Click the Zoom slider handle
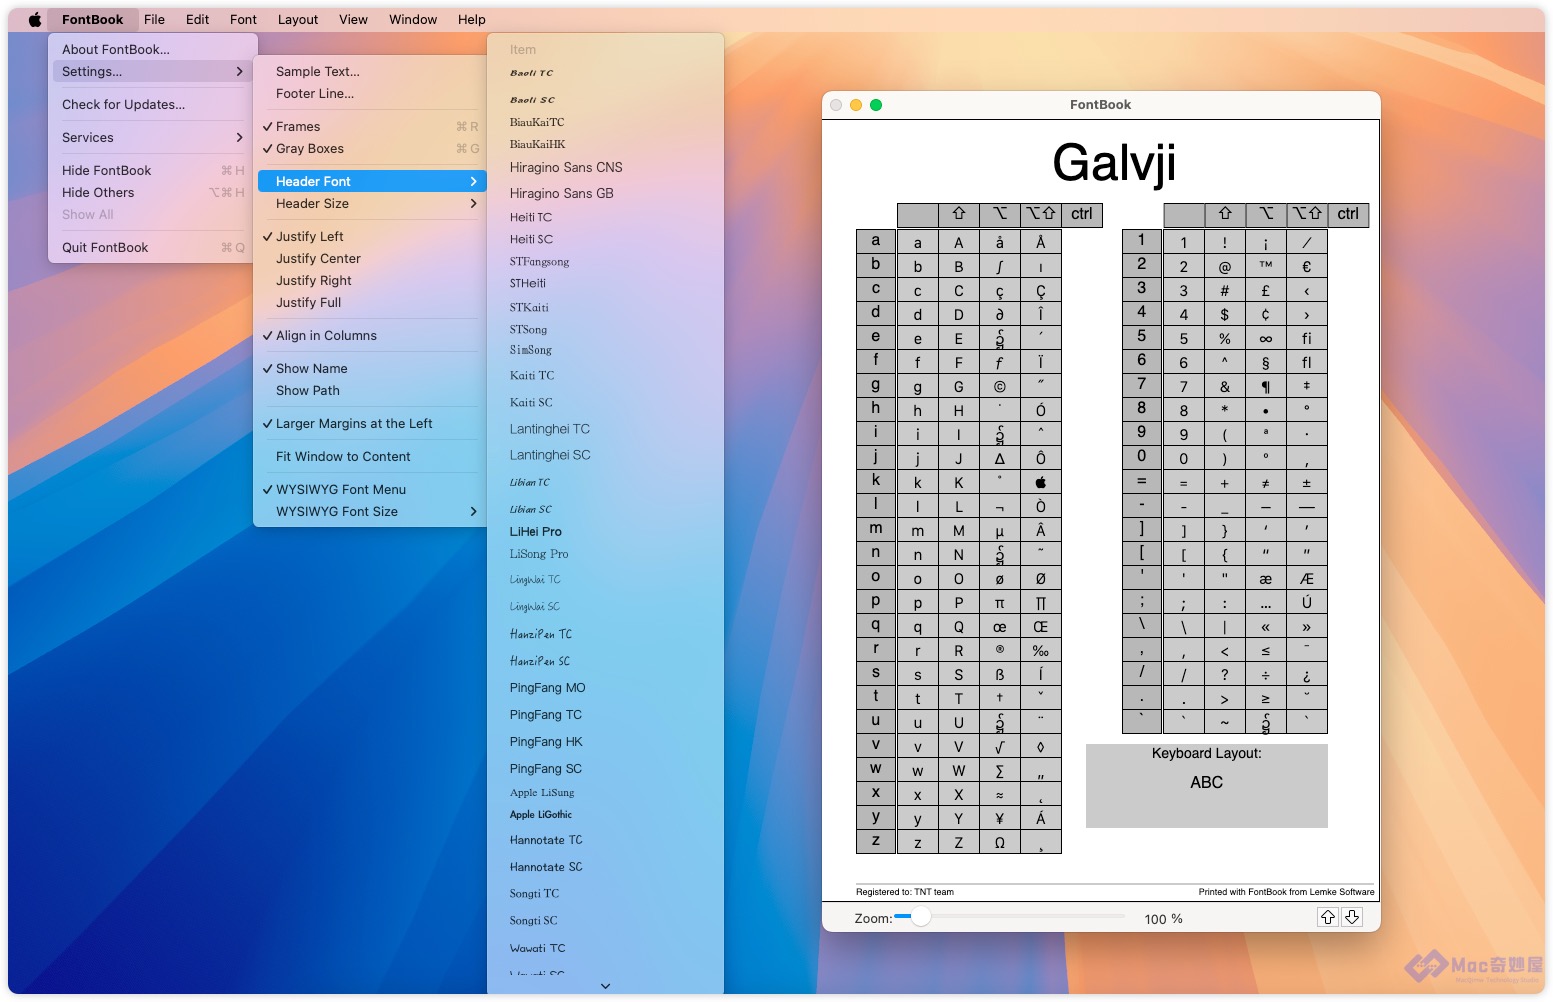The width and height of the screenshot is (1553, 1002). click(x=920, y=916)
